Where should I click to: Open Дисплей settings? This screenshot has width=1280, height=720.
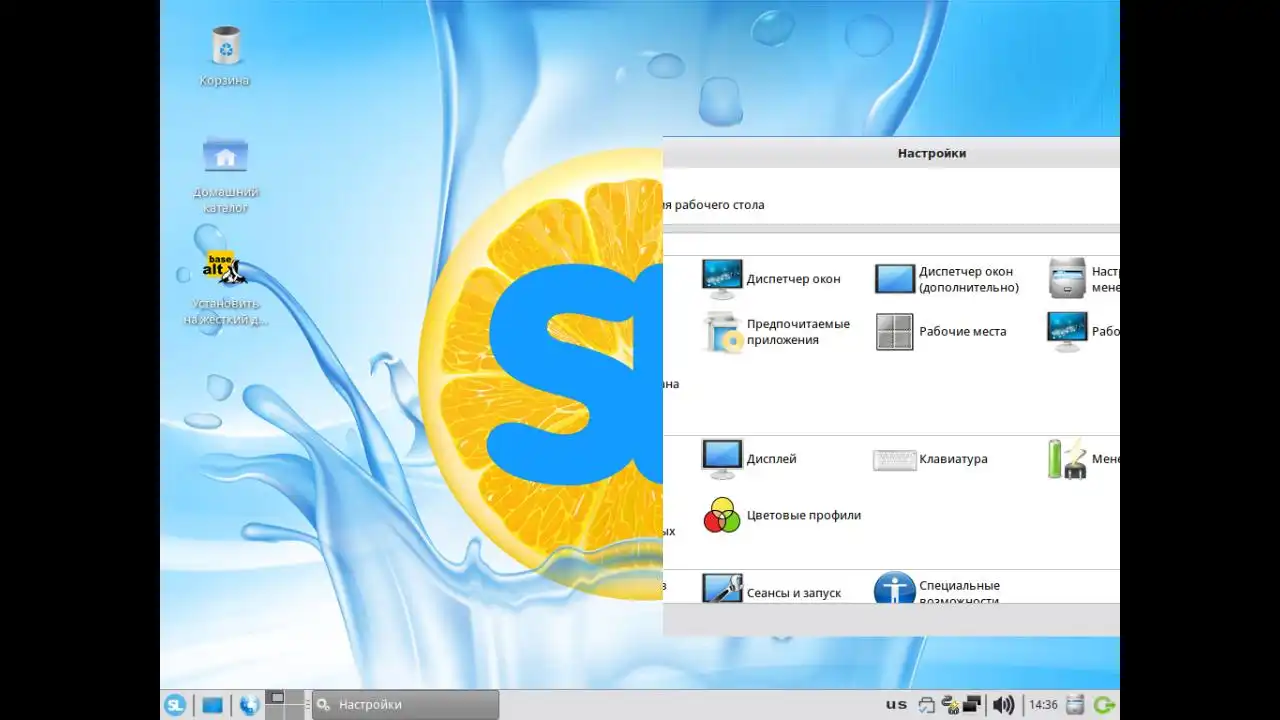coord(749,459)
